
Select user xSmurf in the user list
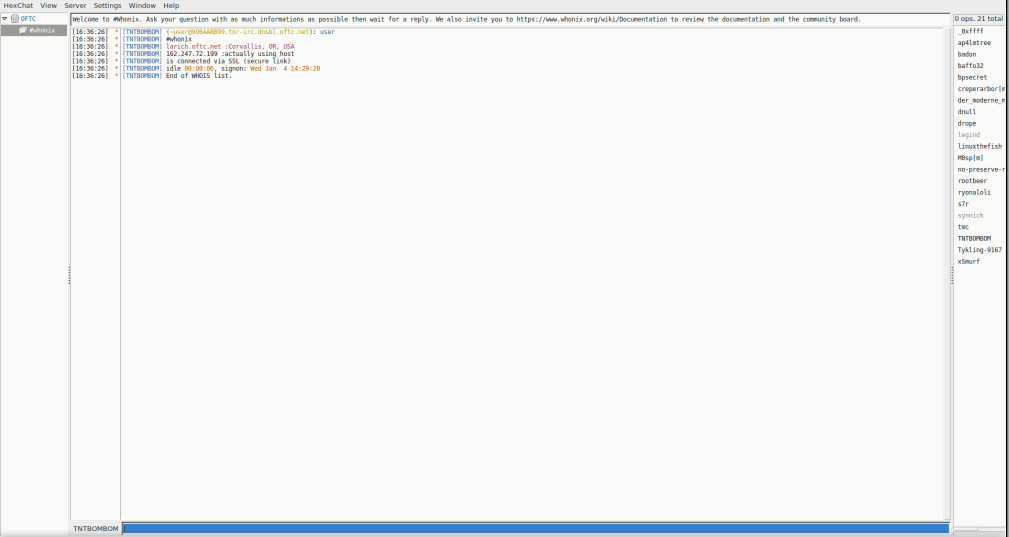(969, 261)
